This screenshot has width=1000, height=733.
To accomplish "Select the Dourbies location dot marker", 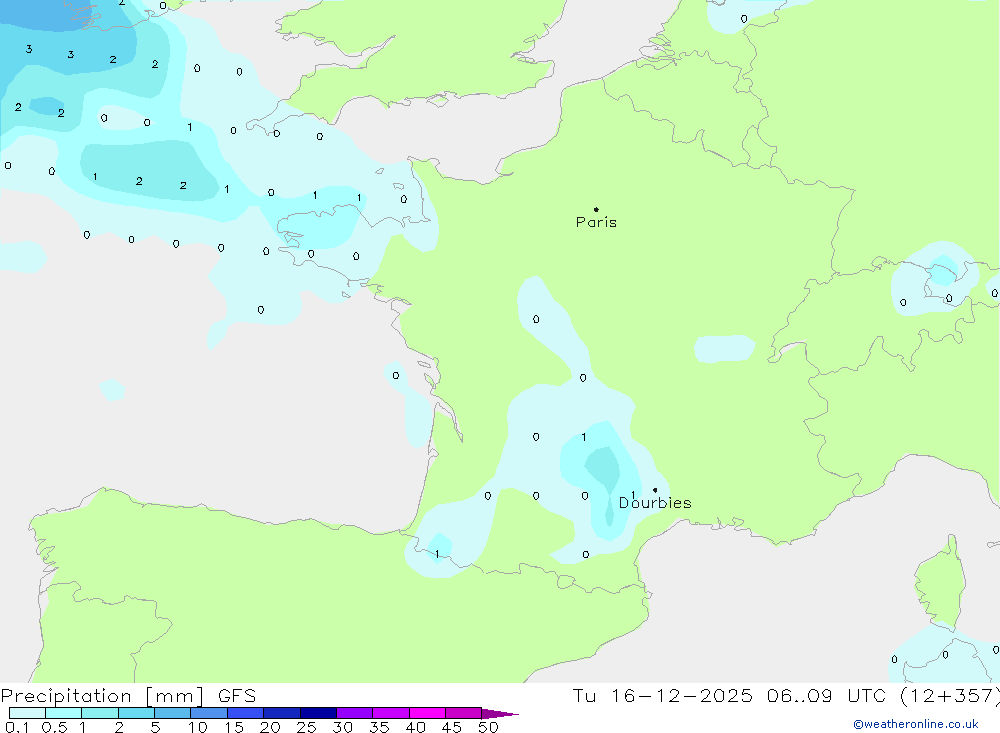I will coord(655,490).
